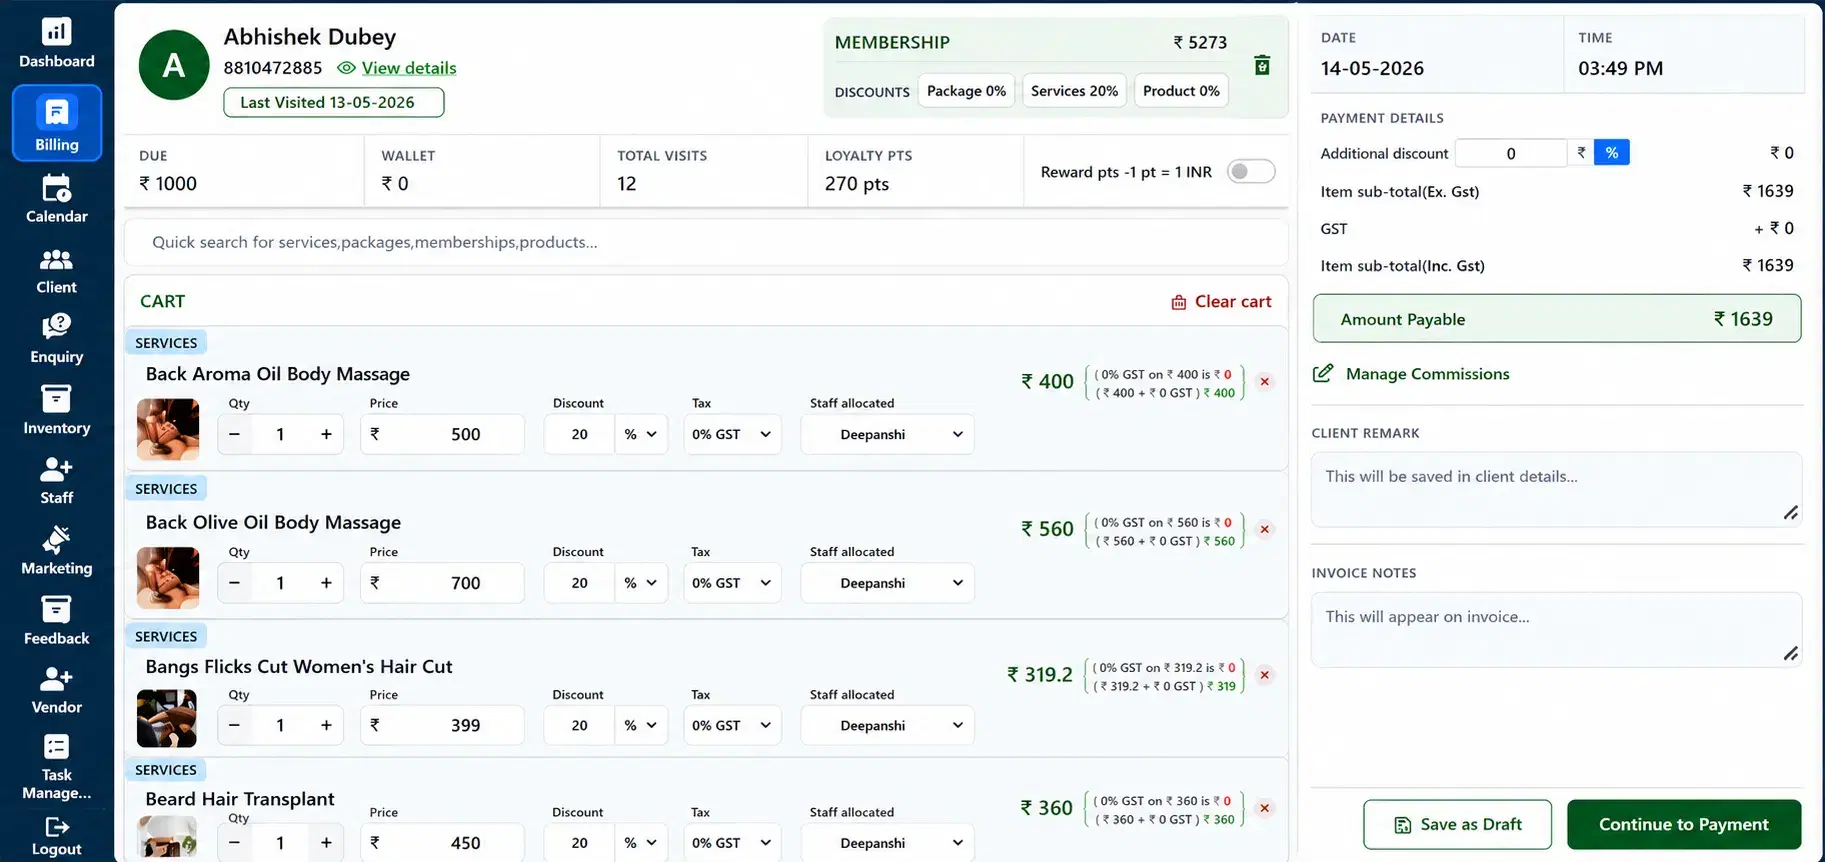
Task: Remove Back Olive Oil Body Massage item
Action: (1265, 529)
